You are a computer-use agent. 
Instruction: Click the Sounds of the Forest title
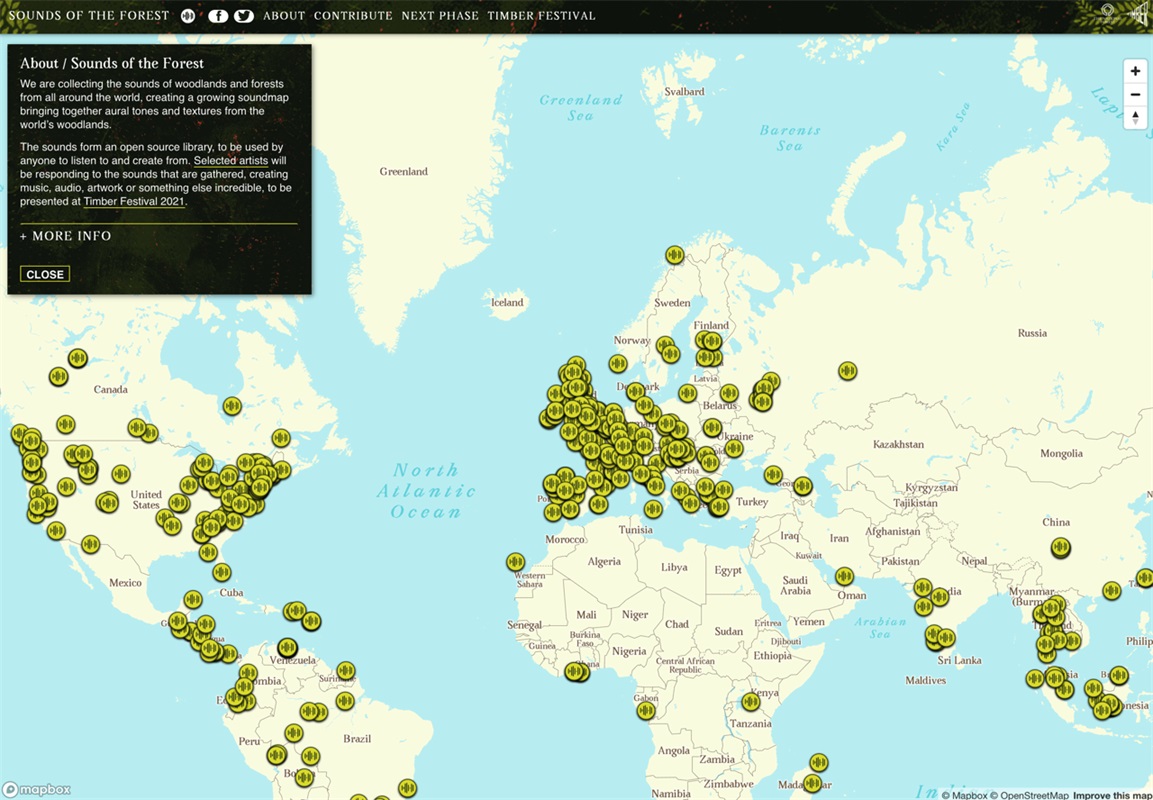point(89,16)
